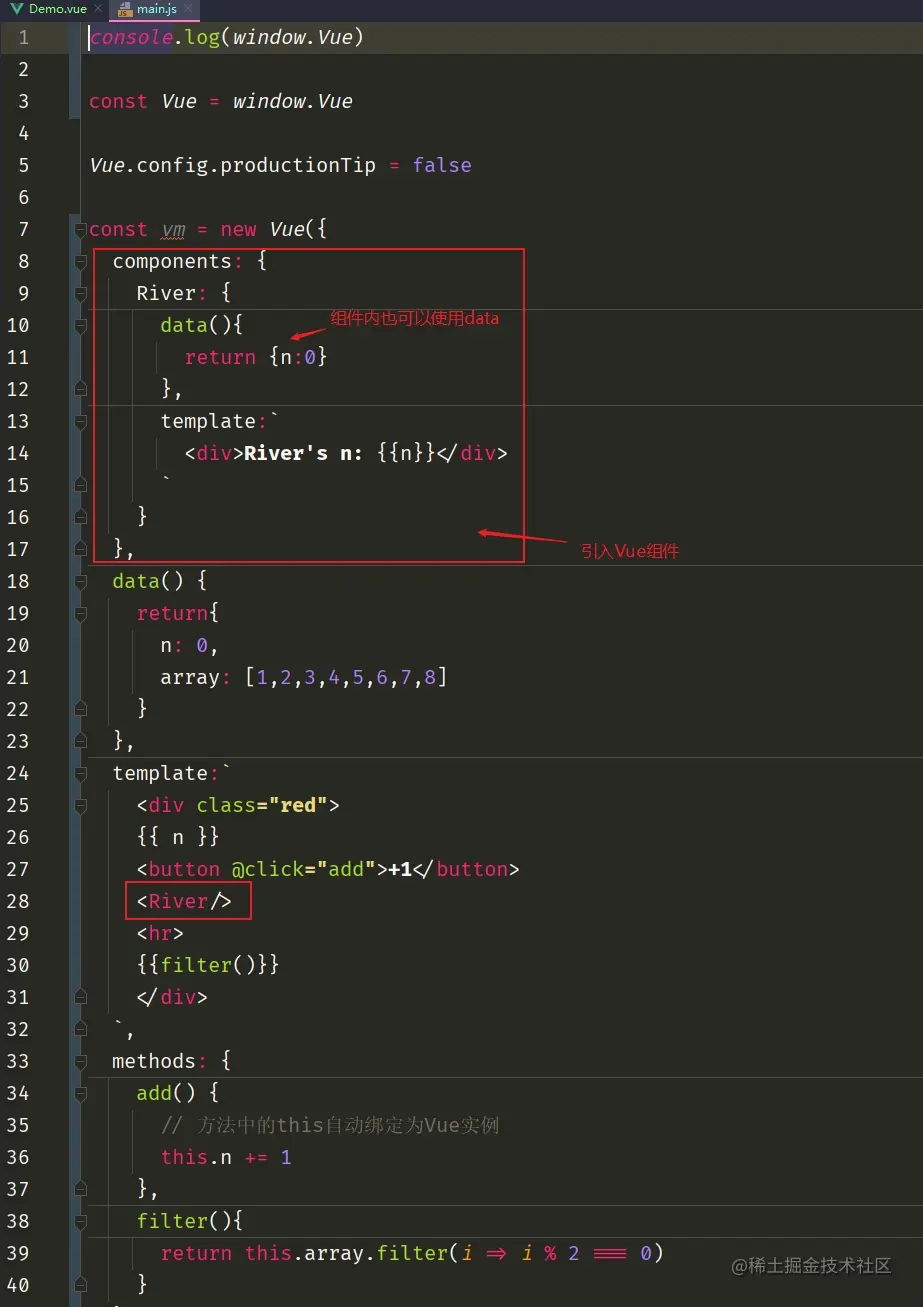Click the 'components' key on line 8
This screenshot has height=1307, width=923.
click(172, 262)
